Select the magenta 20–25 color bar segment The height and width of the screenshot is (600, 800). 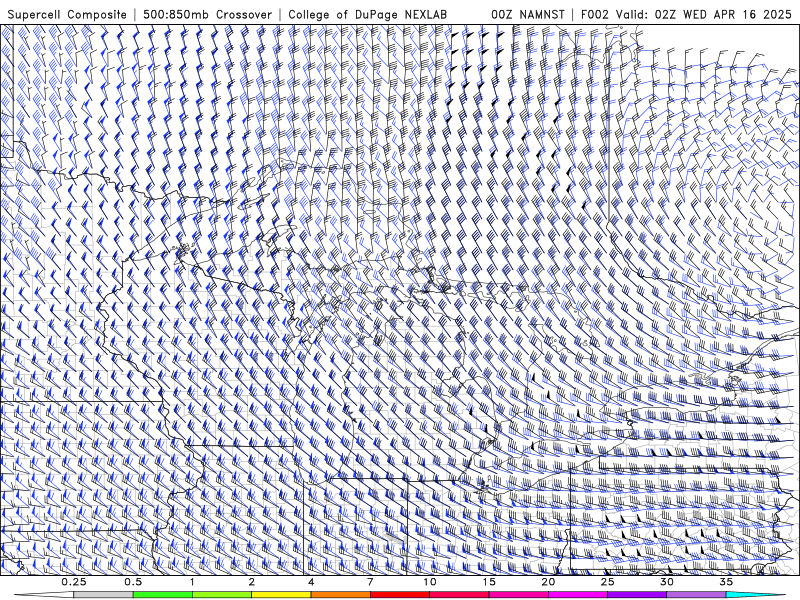pos(578,595)
